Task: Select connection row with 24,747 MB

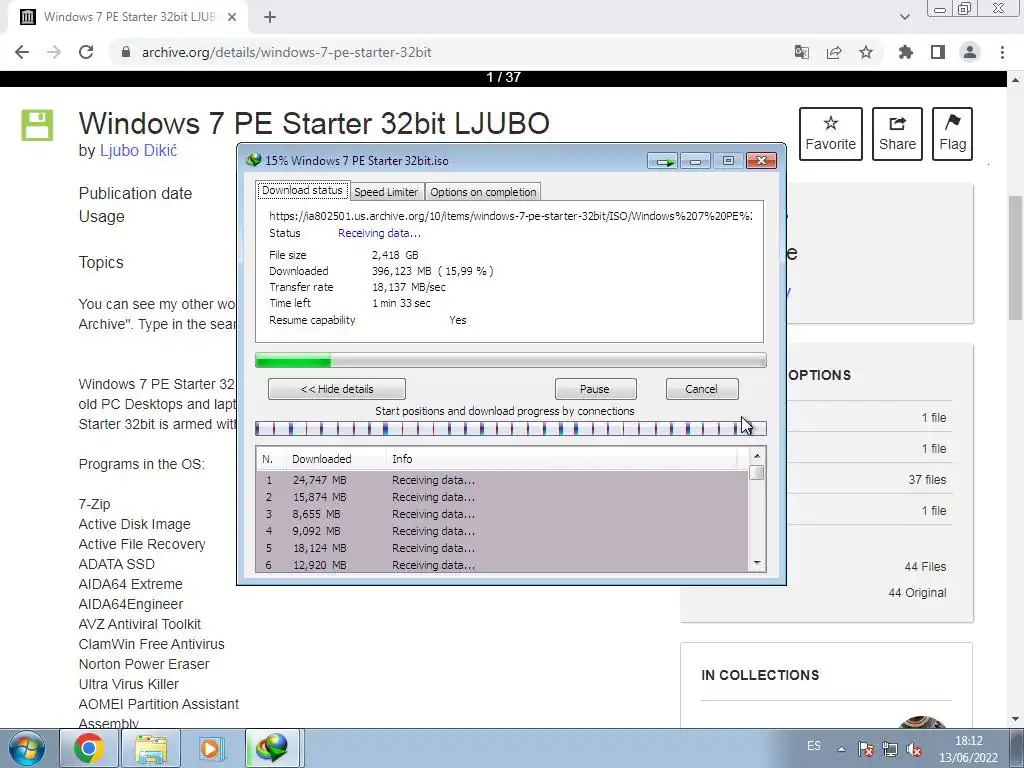Action: (x=502, y=480)
